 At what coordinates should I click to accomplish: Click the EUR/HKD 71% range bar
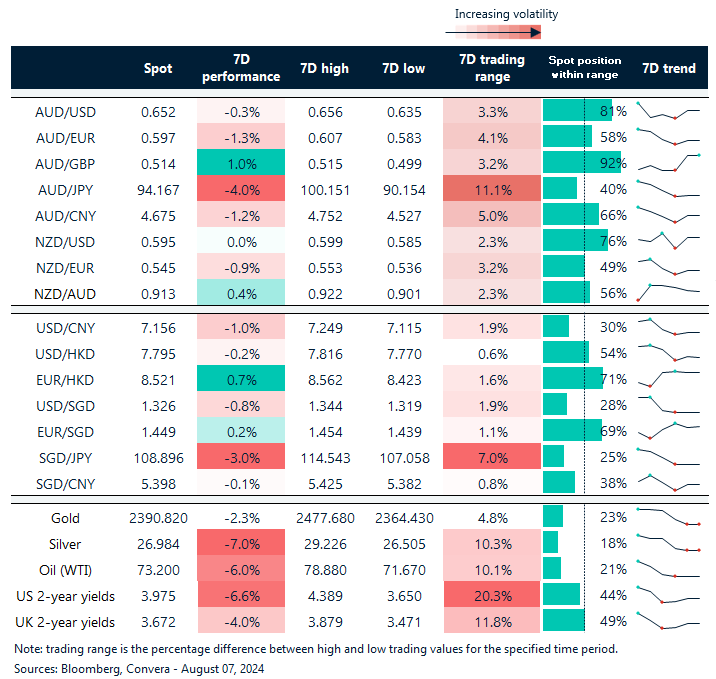[x=573, y=378]
